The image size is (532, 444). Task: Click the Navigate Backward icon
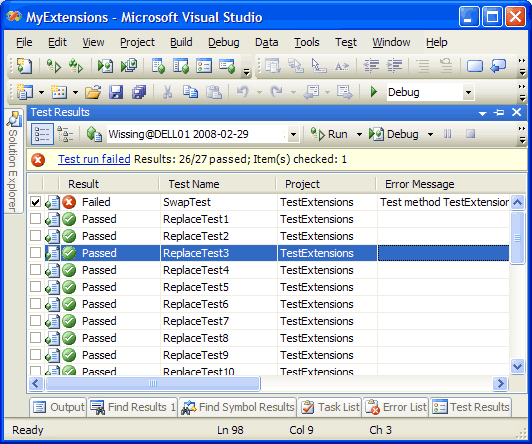pos(311,92)
